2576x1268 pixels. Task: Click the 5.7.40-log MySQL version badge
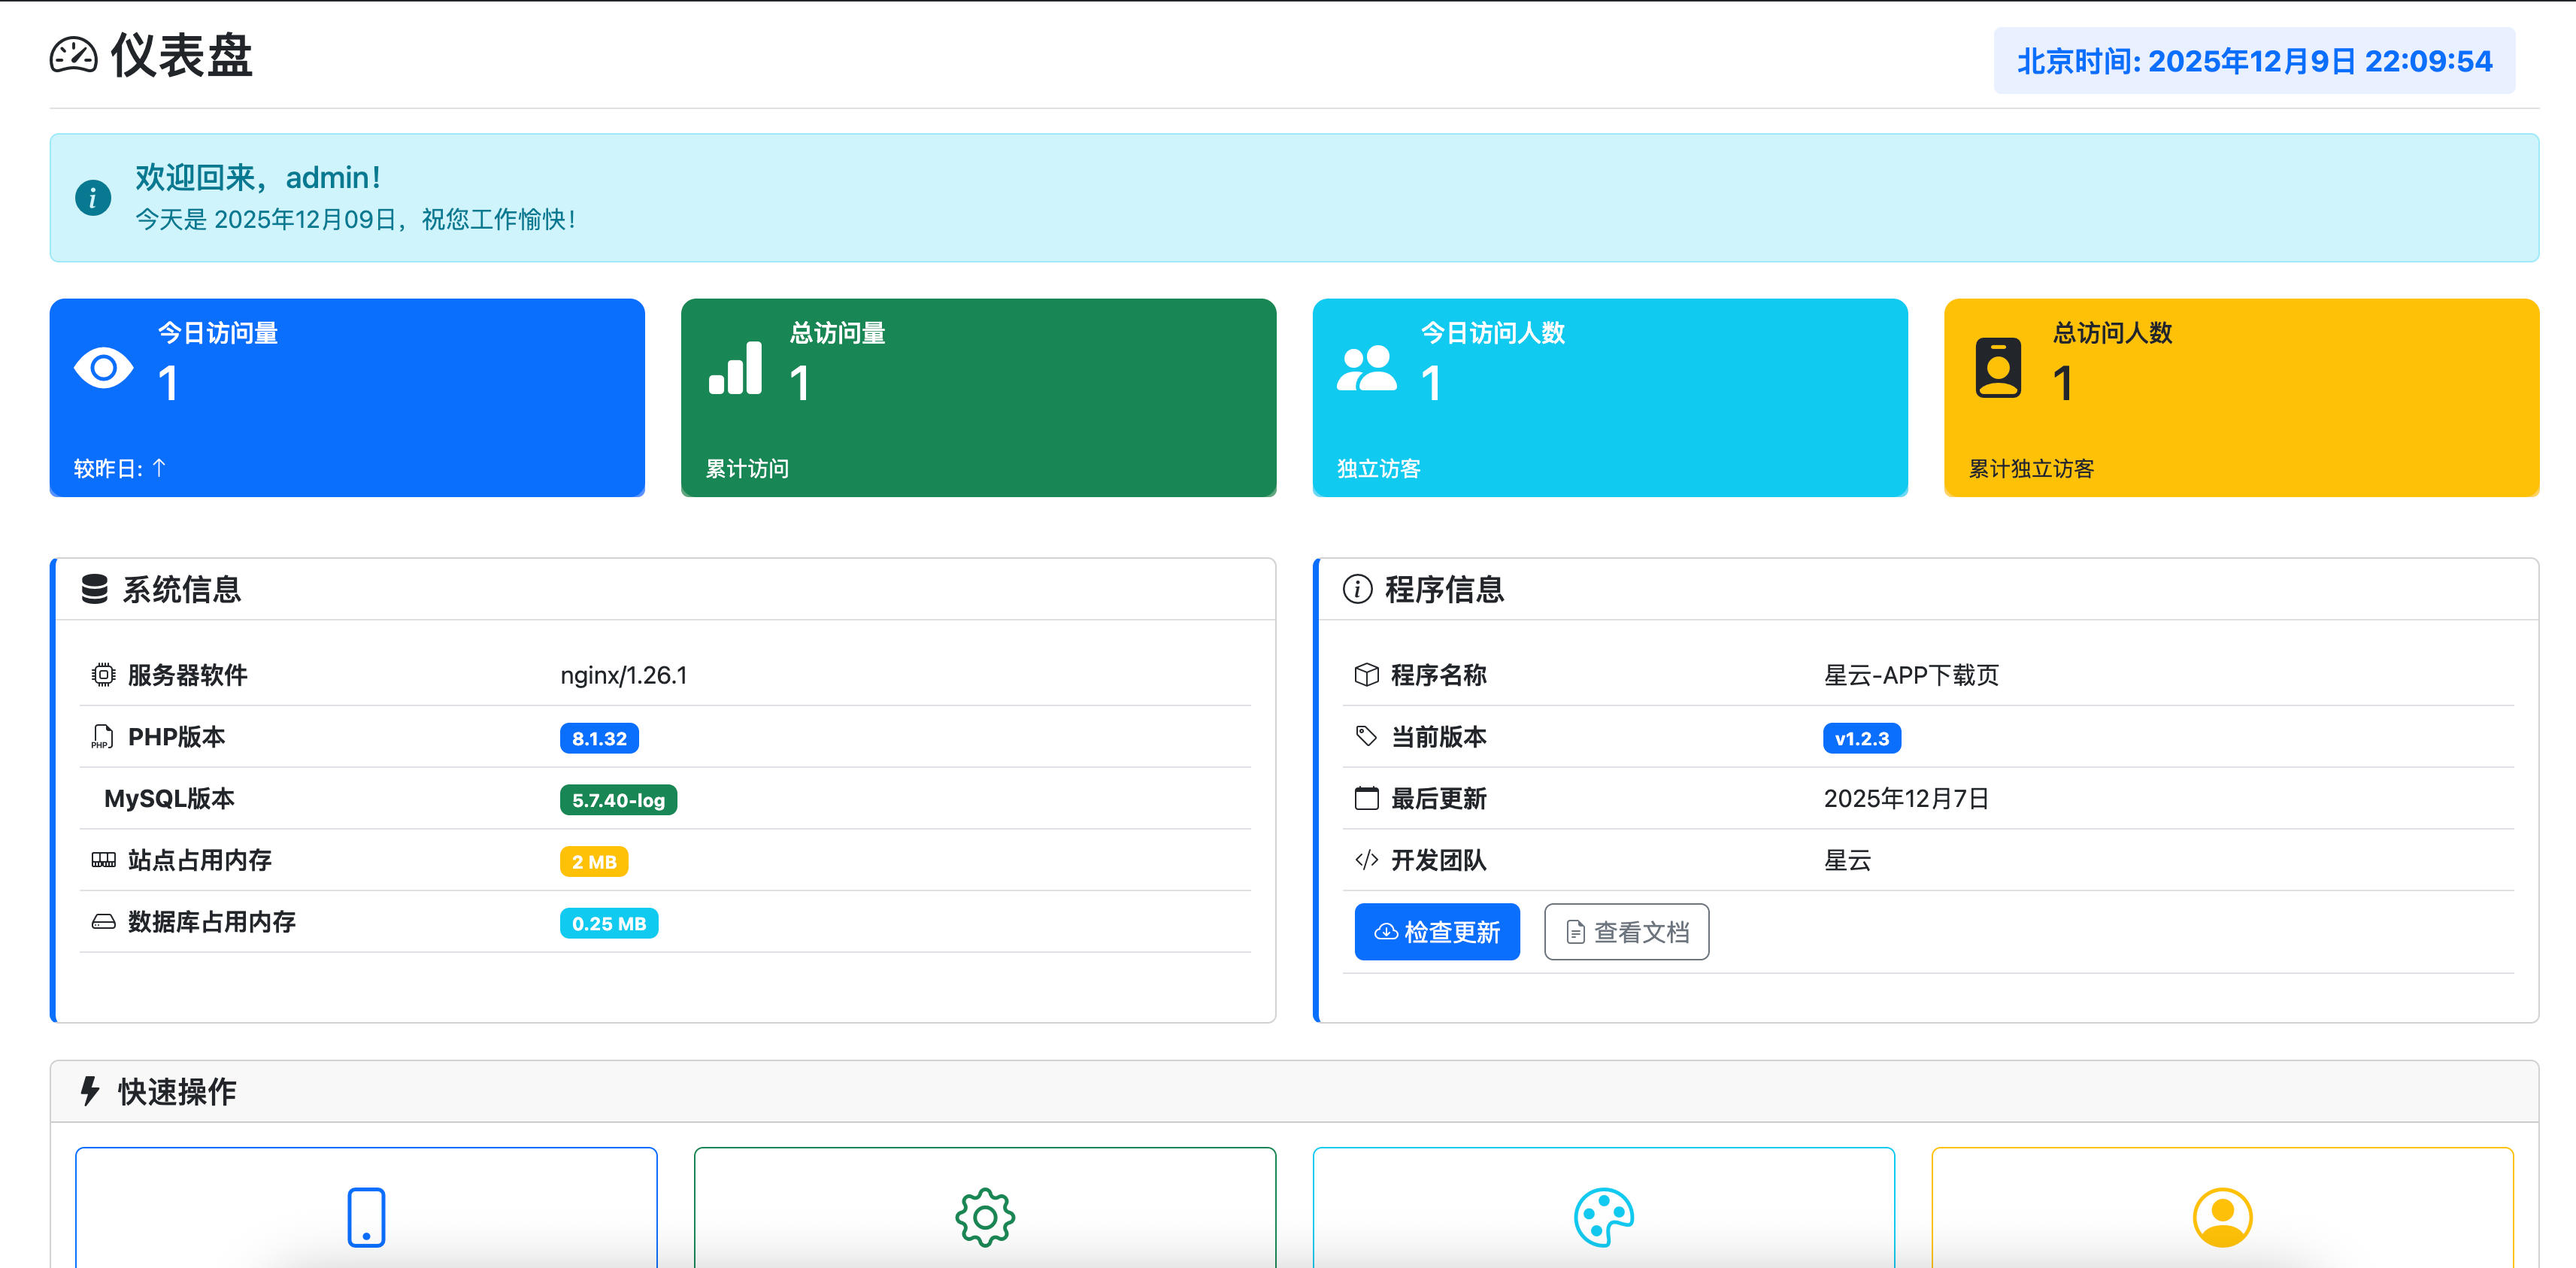click(x=618, y=800)
